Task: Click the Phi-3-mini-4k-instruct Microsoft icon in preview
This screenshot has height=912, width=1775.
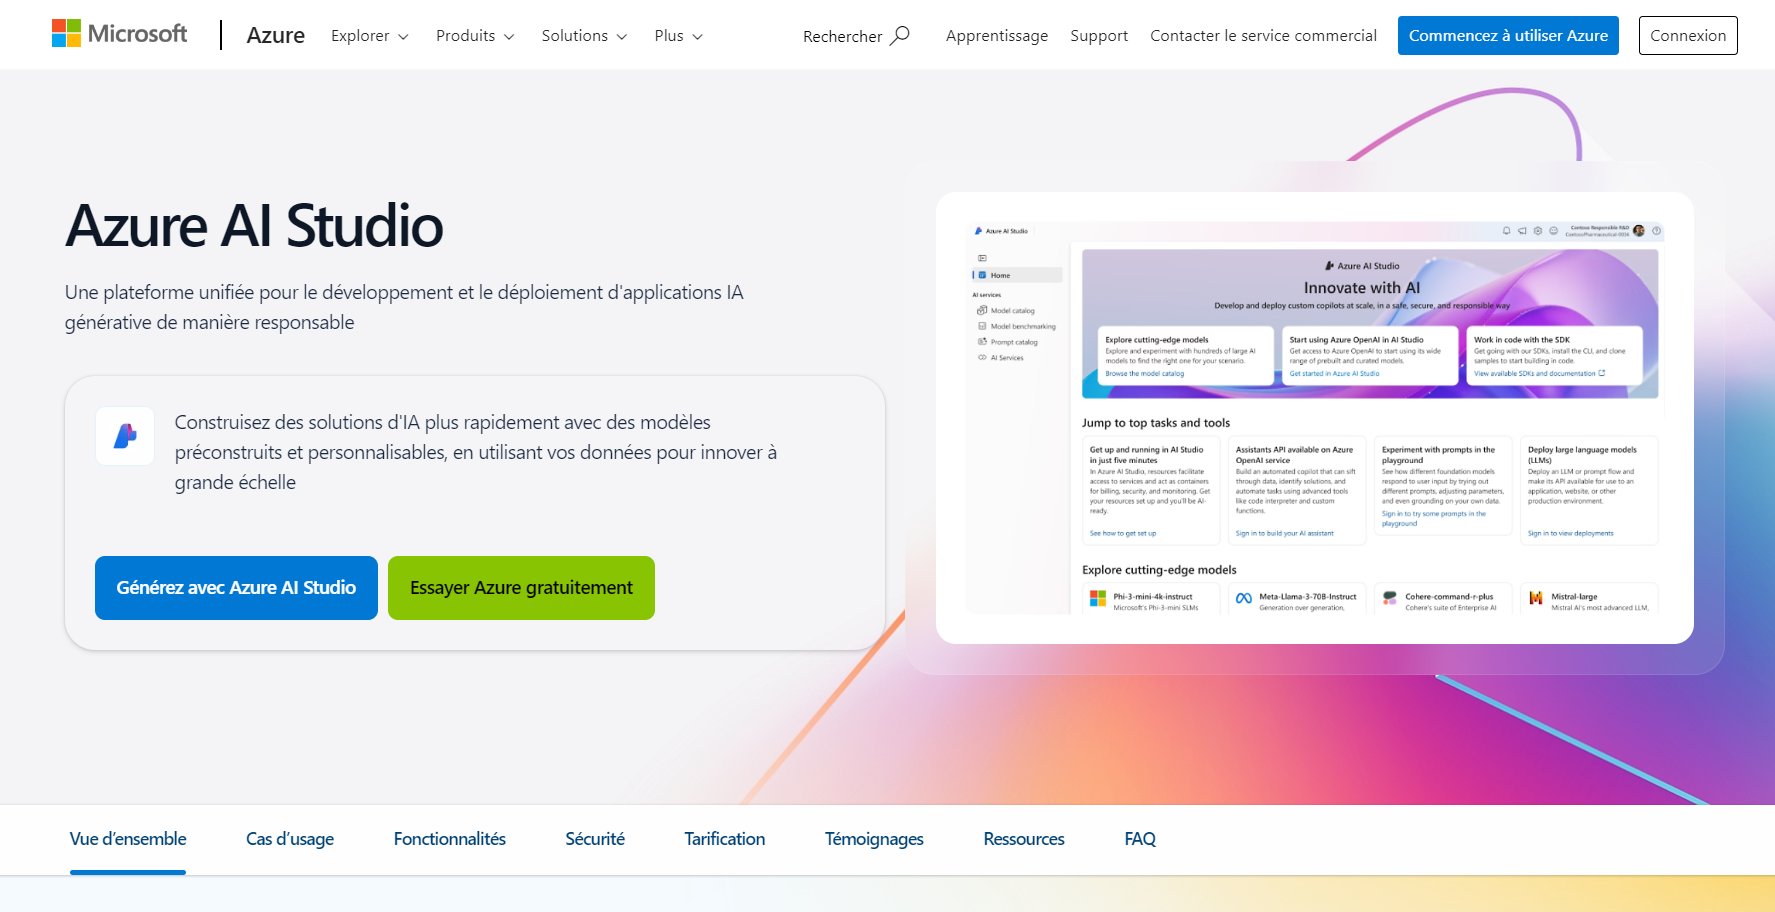Action: click(1098, 598)
